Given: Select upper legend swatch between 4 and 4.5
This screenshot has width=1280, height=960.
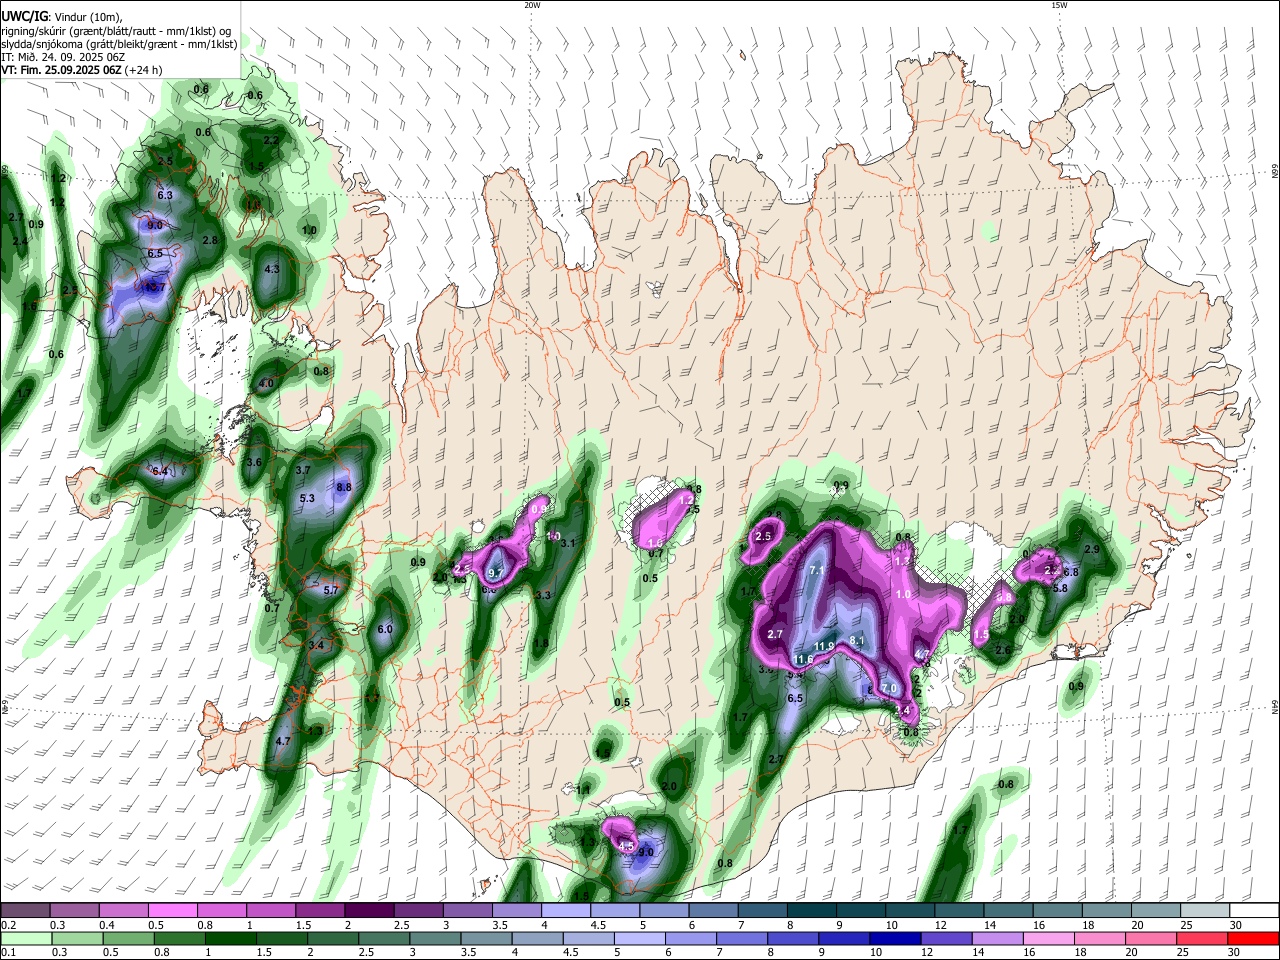Looking at the screenshot, I should pyautogui.click(x=566, y=911).
